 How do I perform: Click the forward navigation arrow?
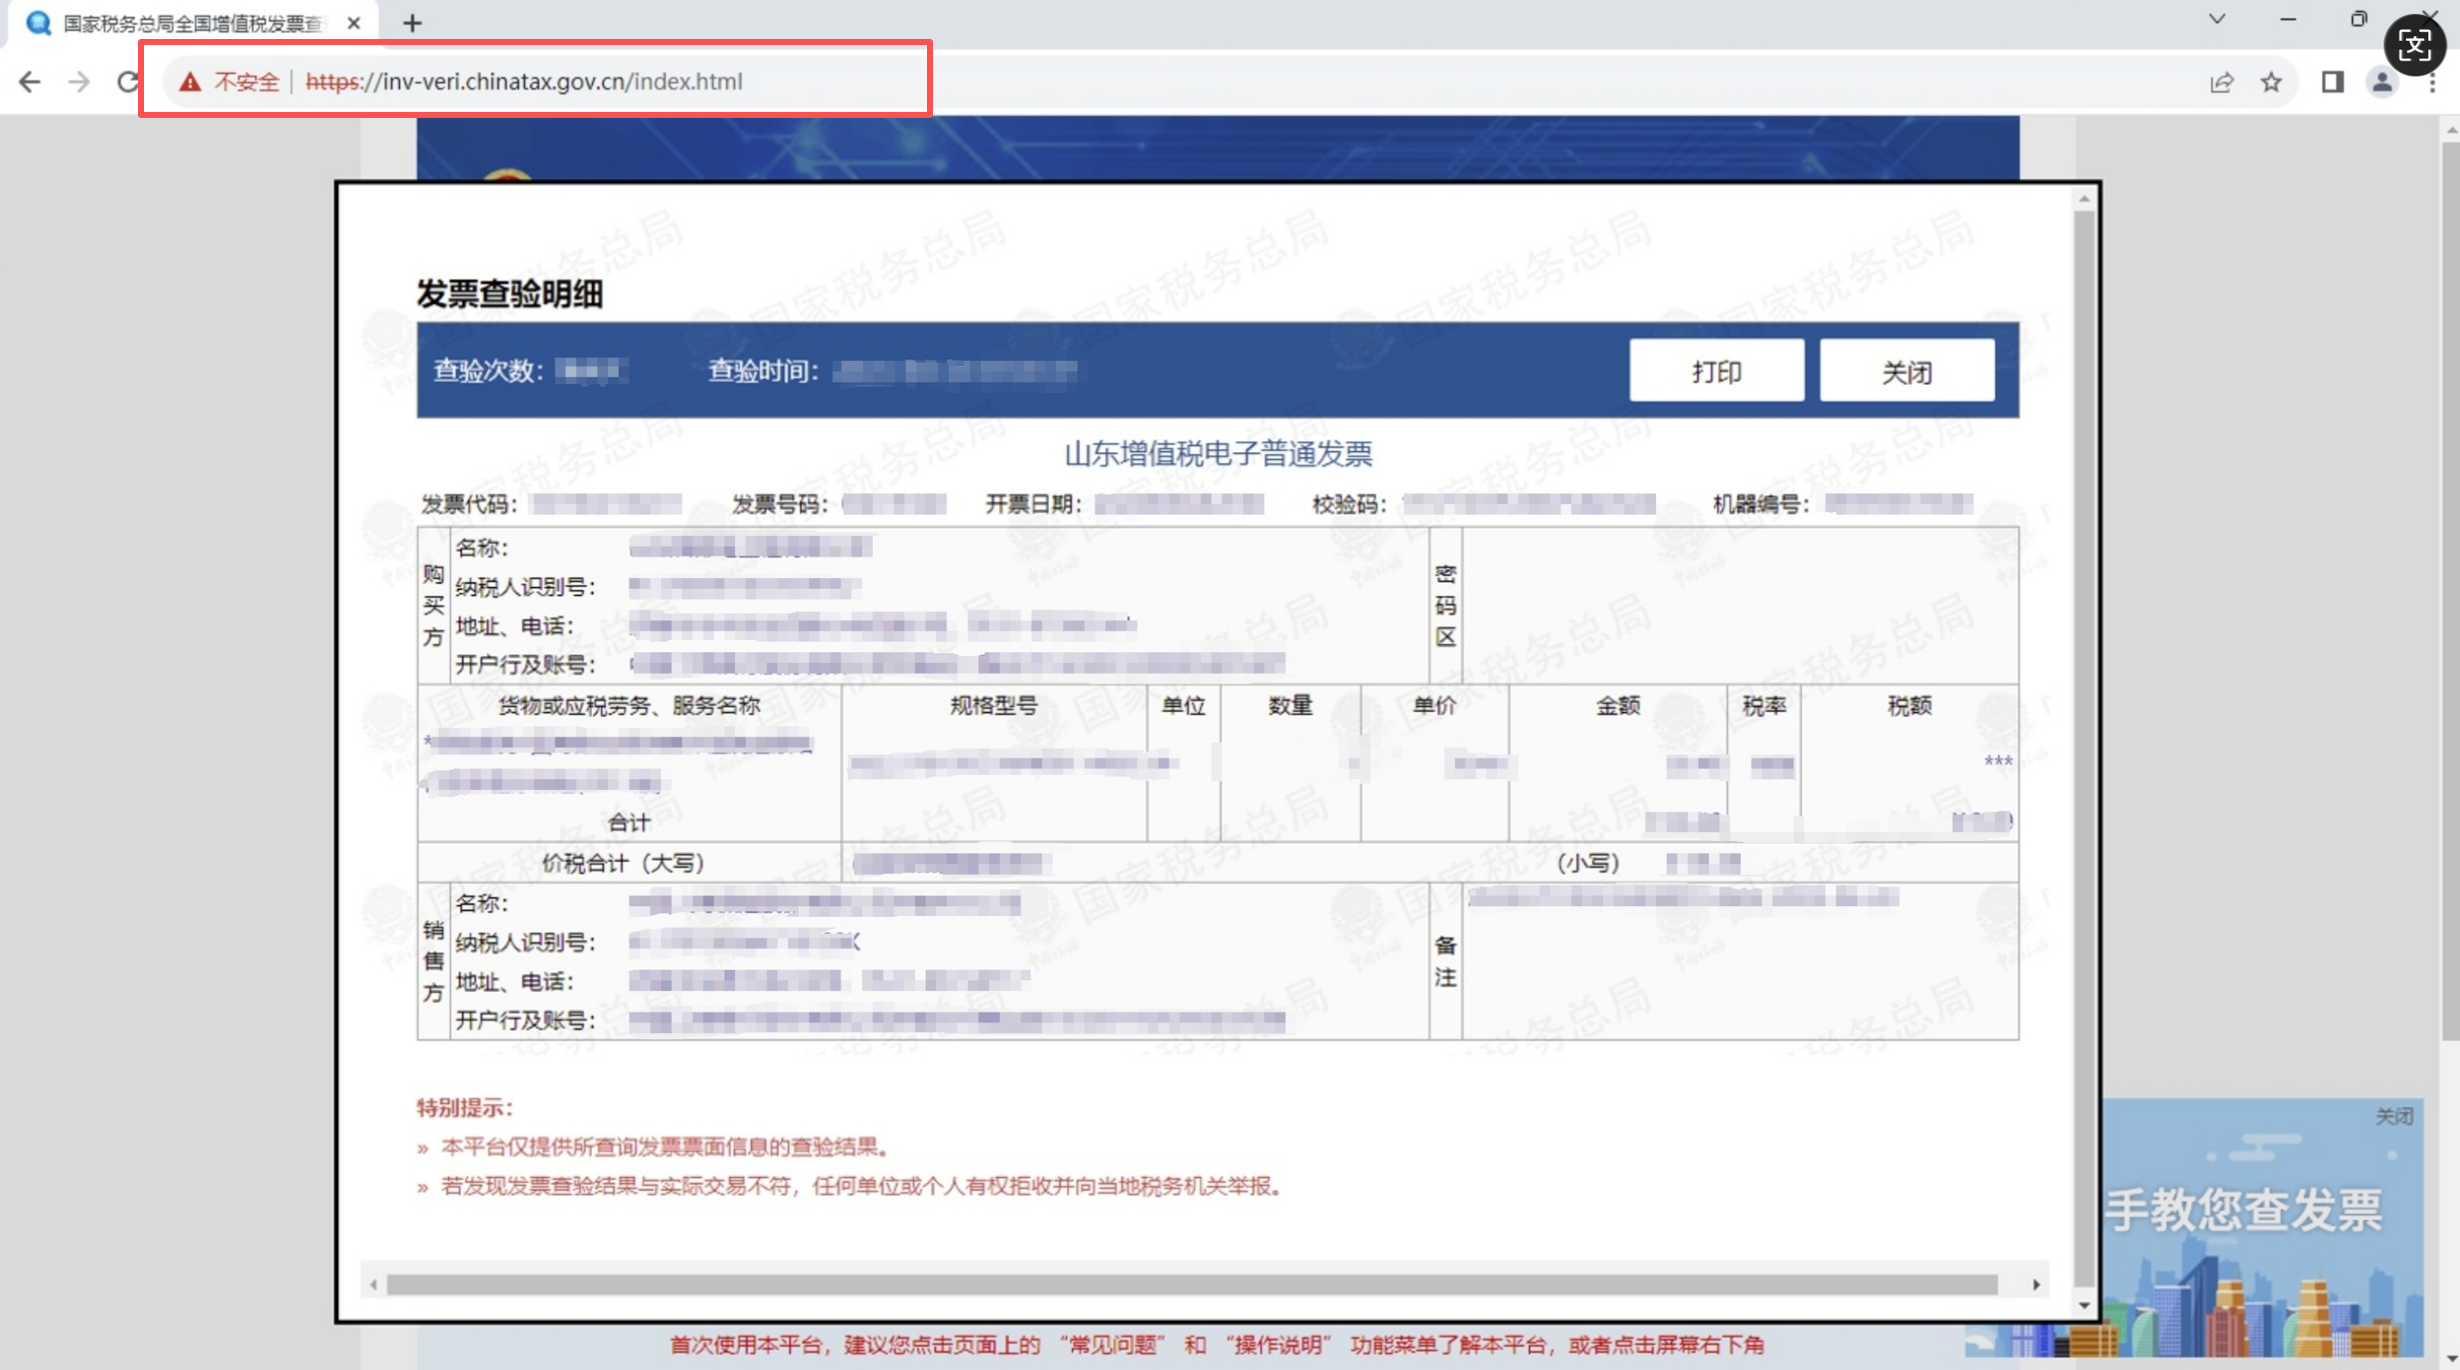click(78, 82)
